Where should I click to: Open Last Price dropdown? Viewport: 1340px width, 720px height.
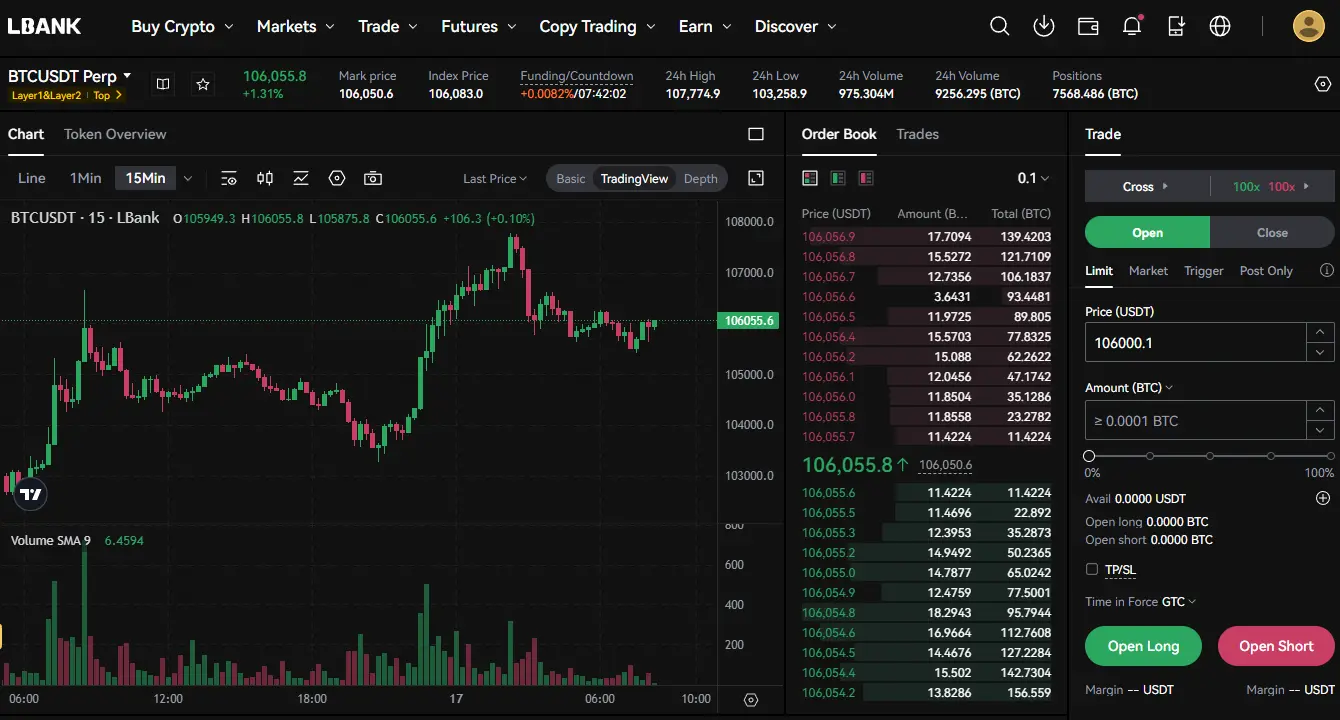click(496, 178)
